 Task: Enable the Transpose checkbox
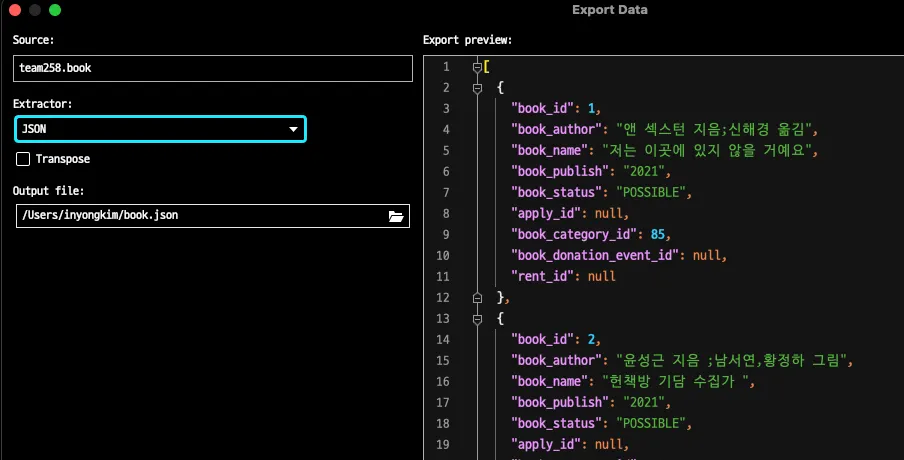click(x=23, y=159)
